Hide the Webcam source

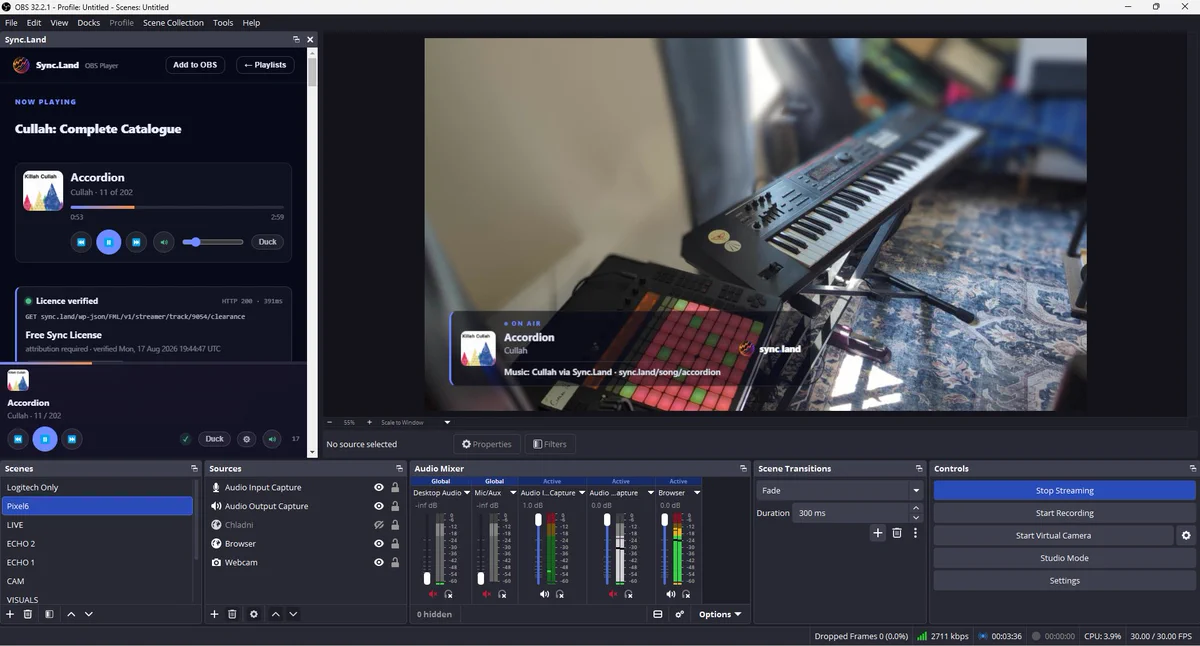point(379,563)
